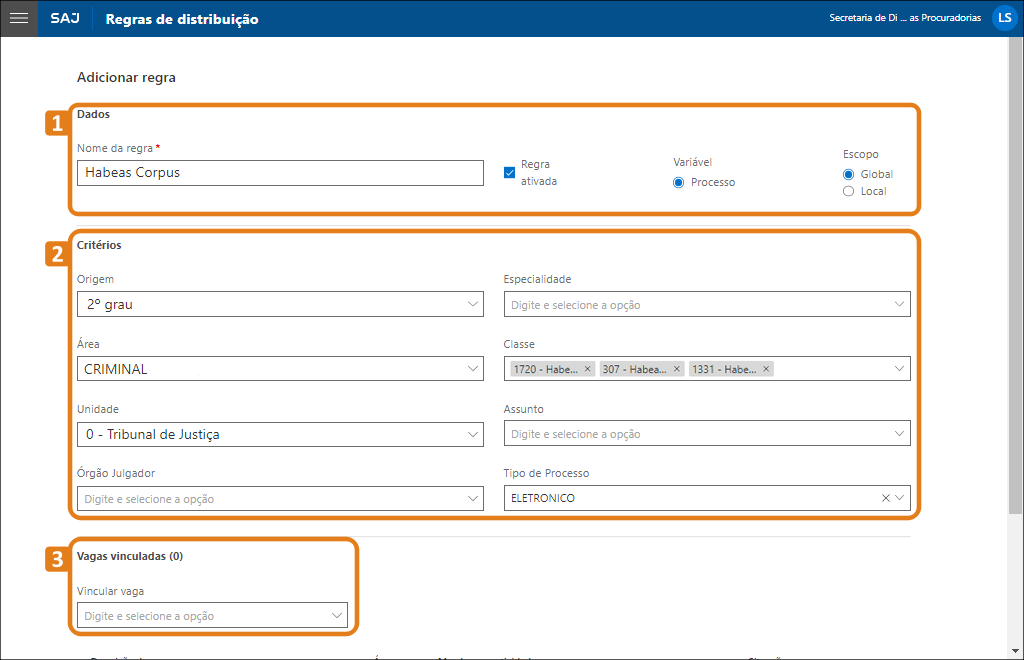Expand the Área dropdown showing CRIMINAL
The width and height of the screenshot is (1024, 660).
(280, 369)
